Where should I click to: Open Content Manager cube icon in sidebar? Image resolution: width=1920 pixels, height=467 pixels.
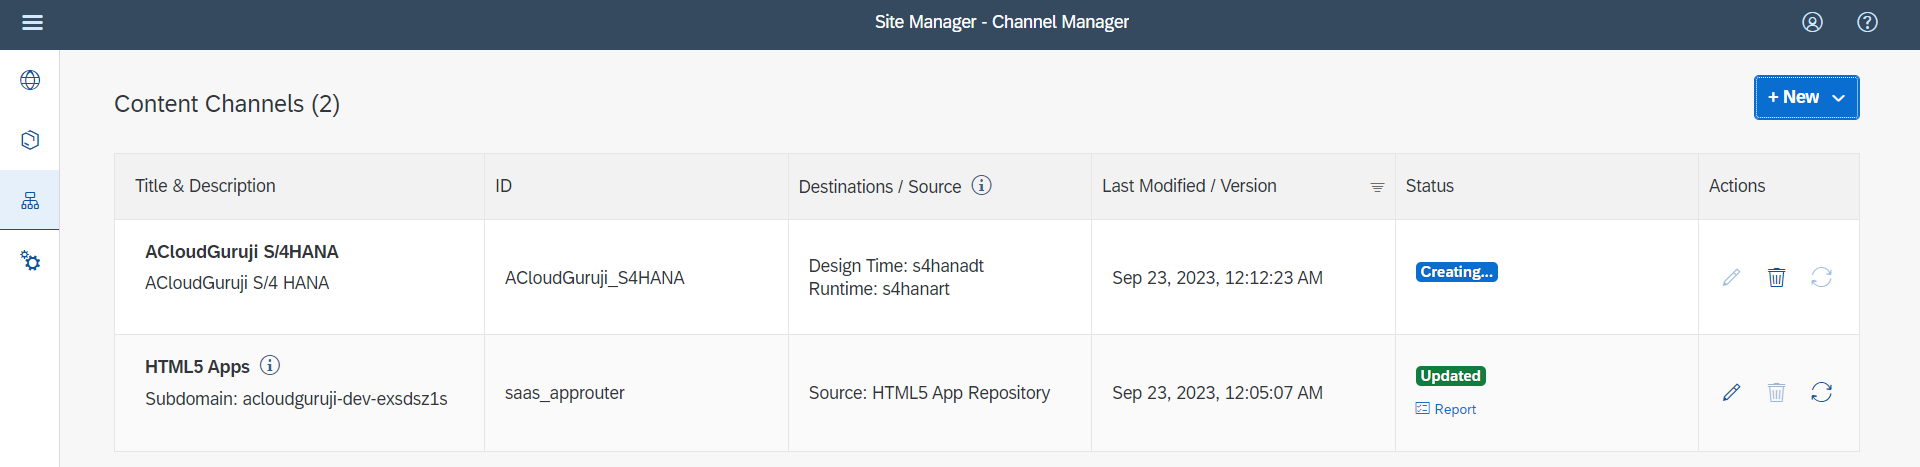30,140
